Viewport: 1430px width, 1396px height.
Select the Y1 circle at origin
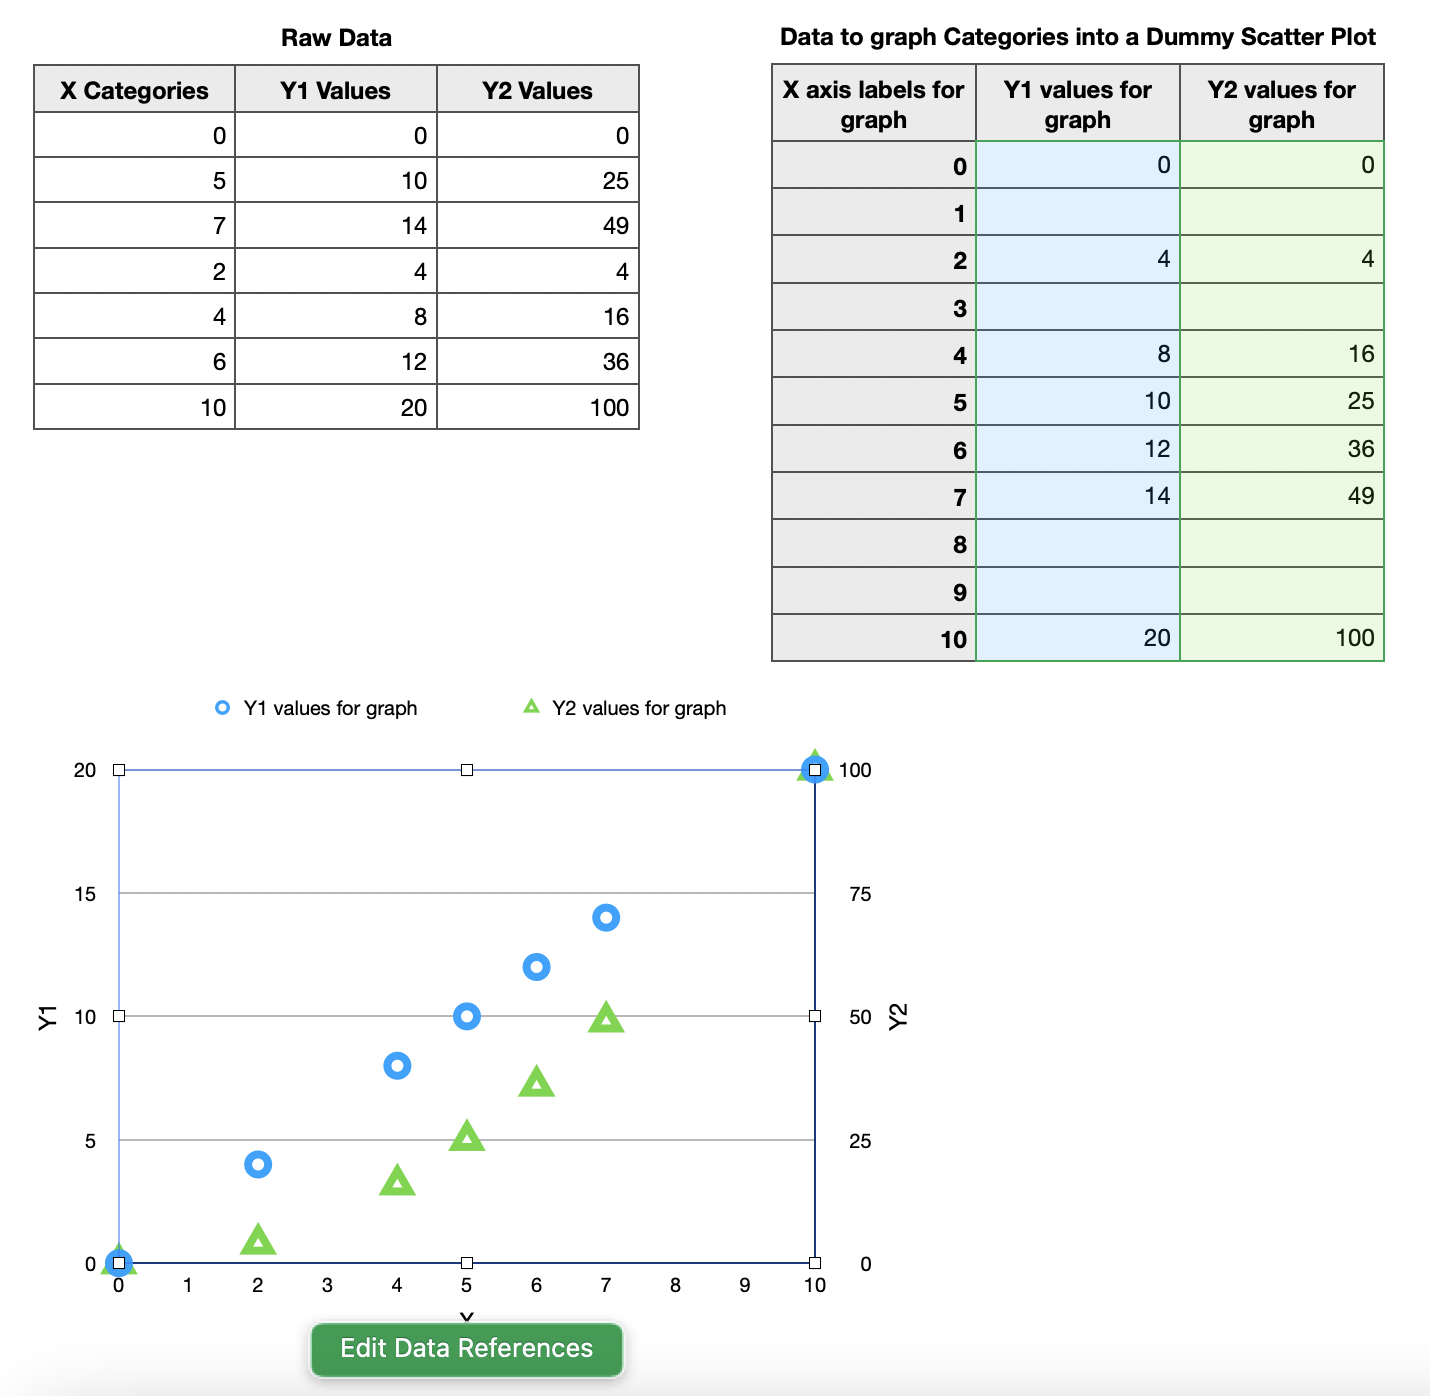(119, 1262)
